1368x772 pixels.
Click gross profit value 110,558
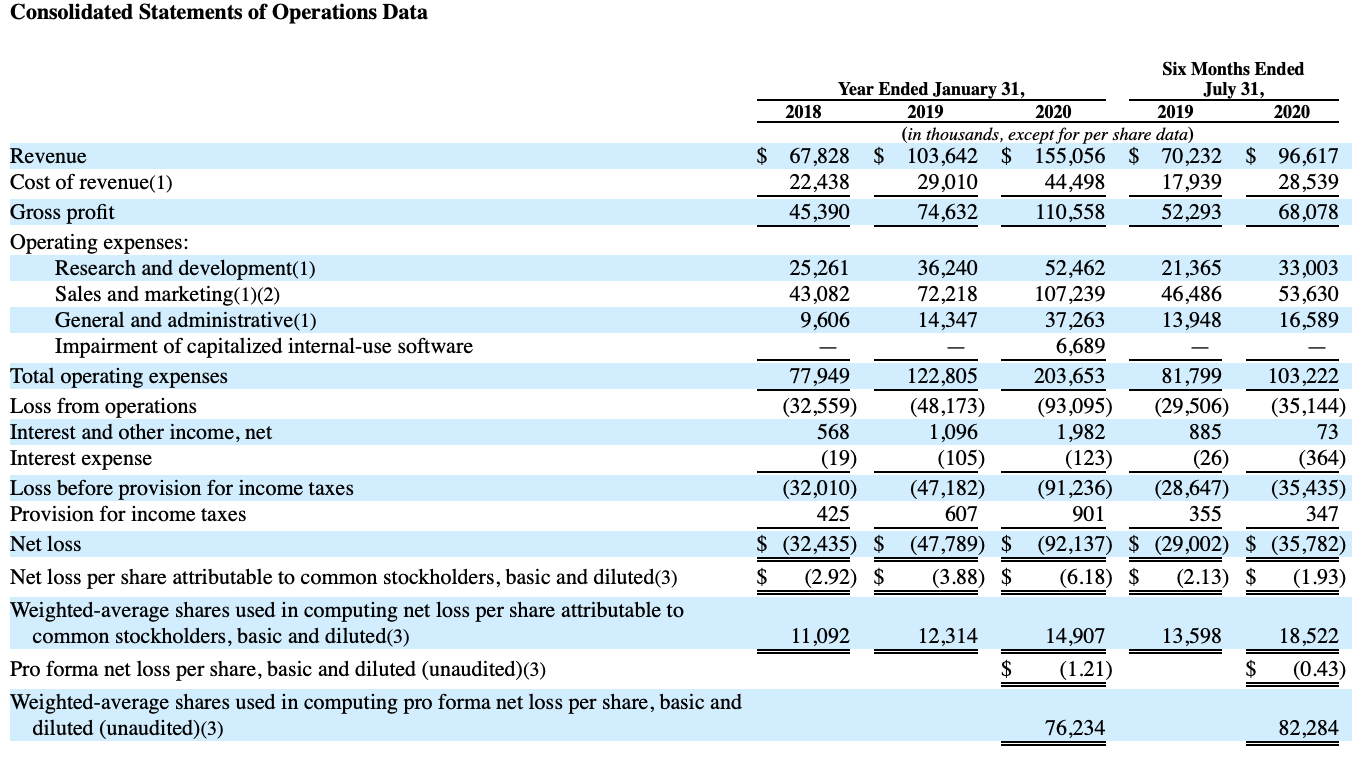(1070, 212)
